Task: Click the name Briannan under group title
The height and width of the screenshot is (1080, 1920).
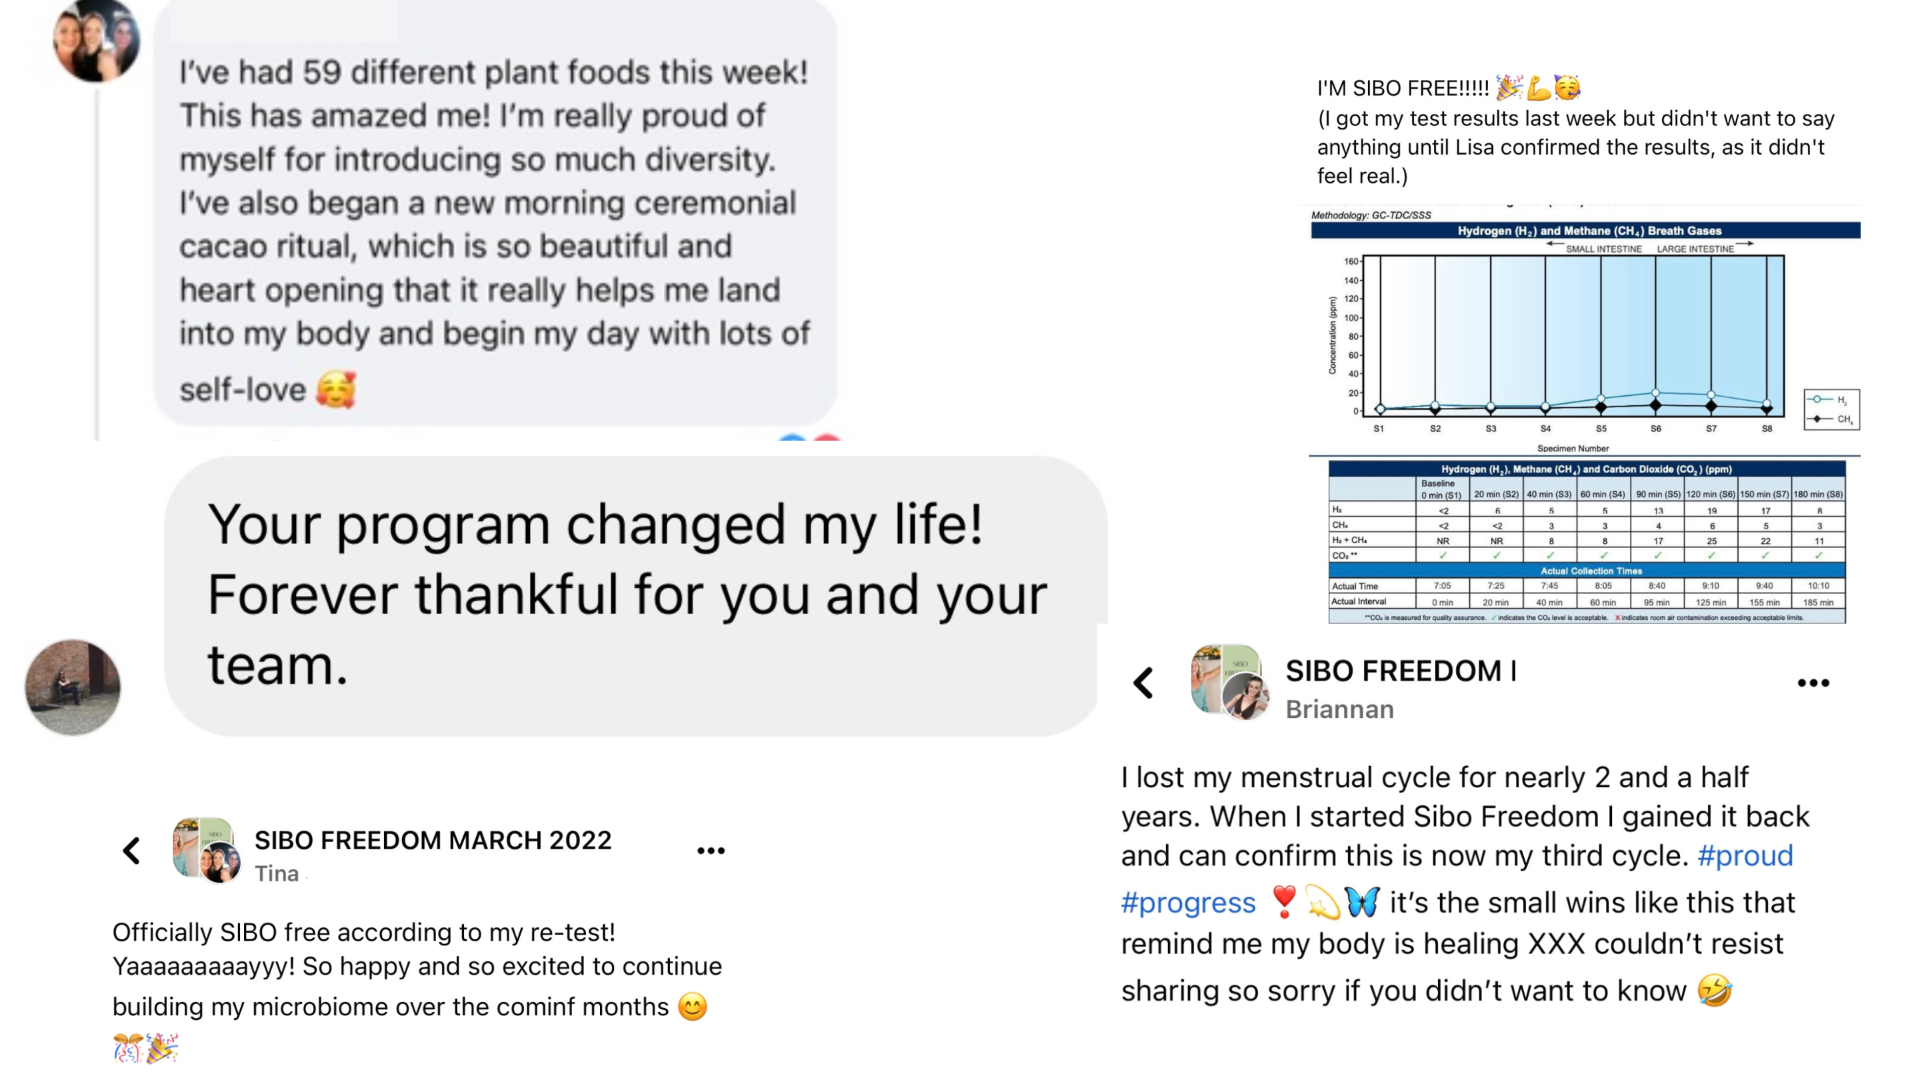Action: point(1339,710)
